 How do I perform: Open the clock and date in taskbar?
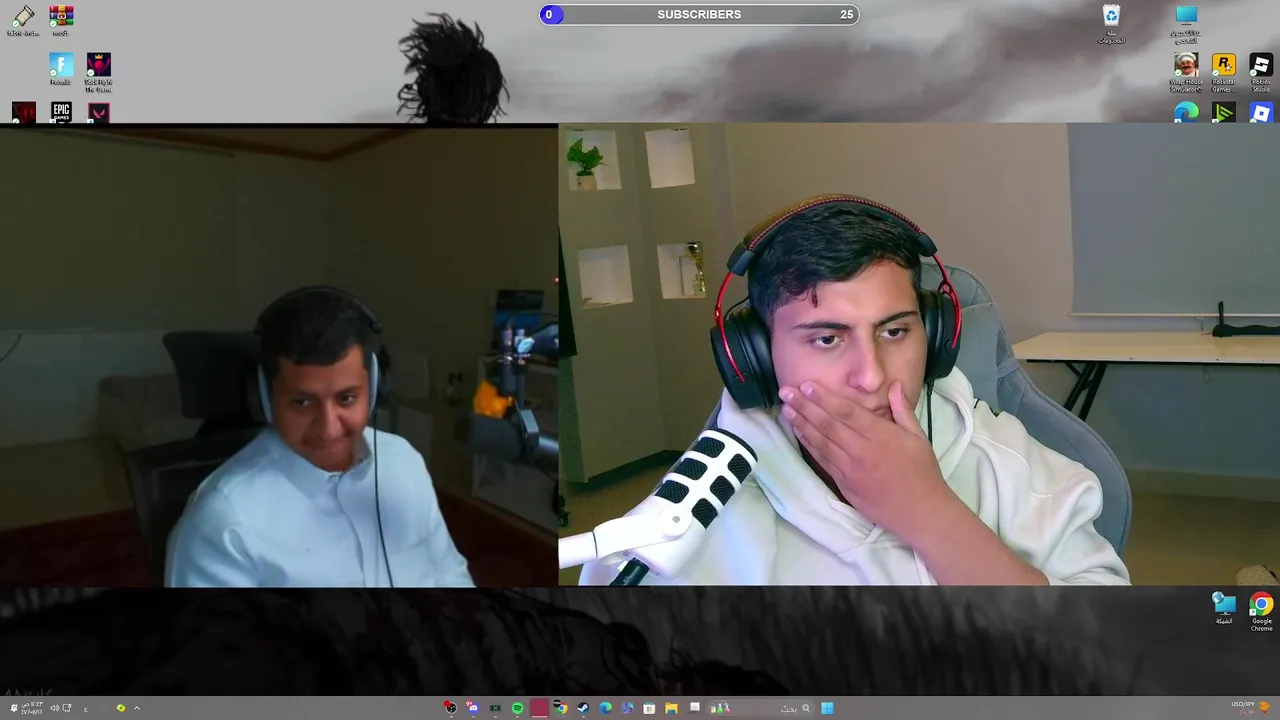pos(32,708)
